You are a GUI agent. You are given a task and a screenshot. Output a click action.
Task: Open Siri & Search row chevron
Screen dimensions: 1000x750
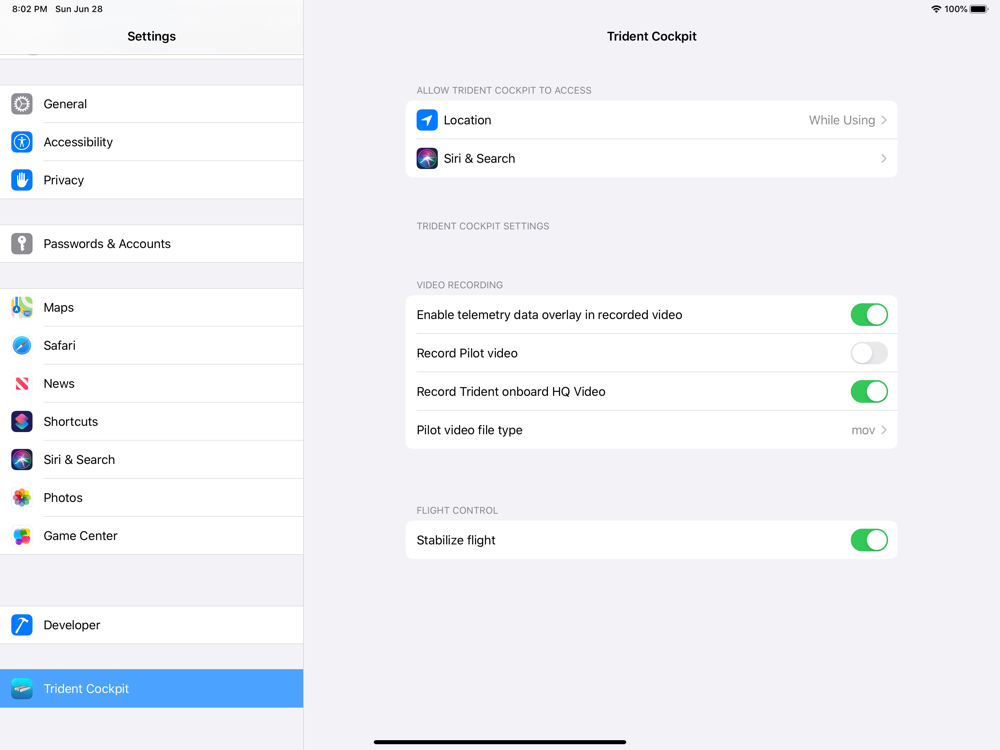pos(884,158)
